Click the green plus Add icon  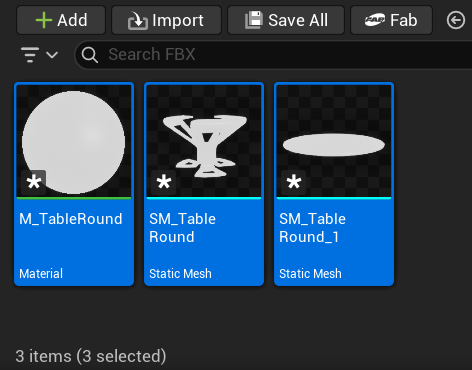coord(44,20)
